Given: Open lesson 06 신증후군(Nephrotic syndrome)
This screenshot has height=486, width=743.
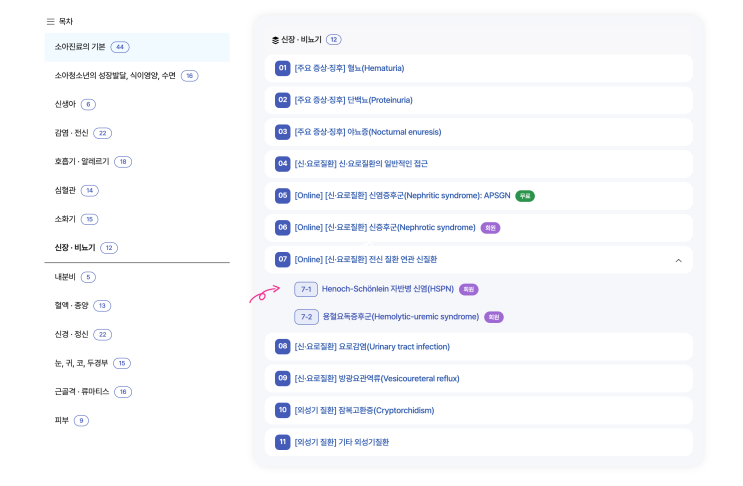Looking at the screenshot, I should pyautogui.click(x=479, y=228).
